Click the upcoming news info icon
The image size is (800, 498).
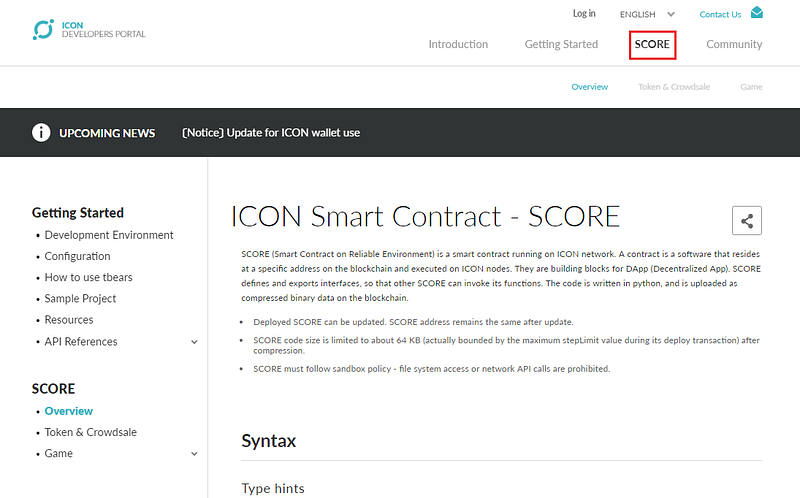point(41,133)
